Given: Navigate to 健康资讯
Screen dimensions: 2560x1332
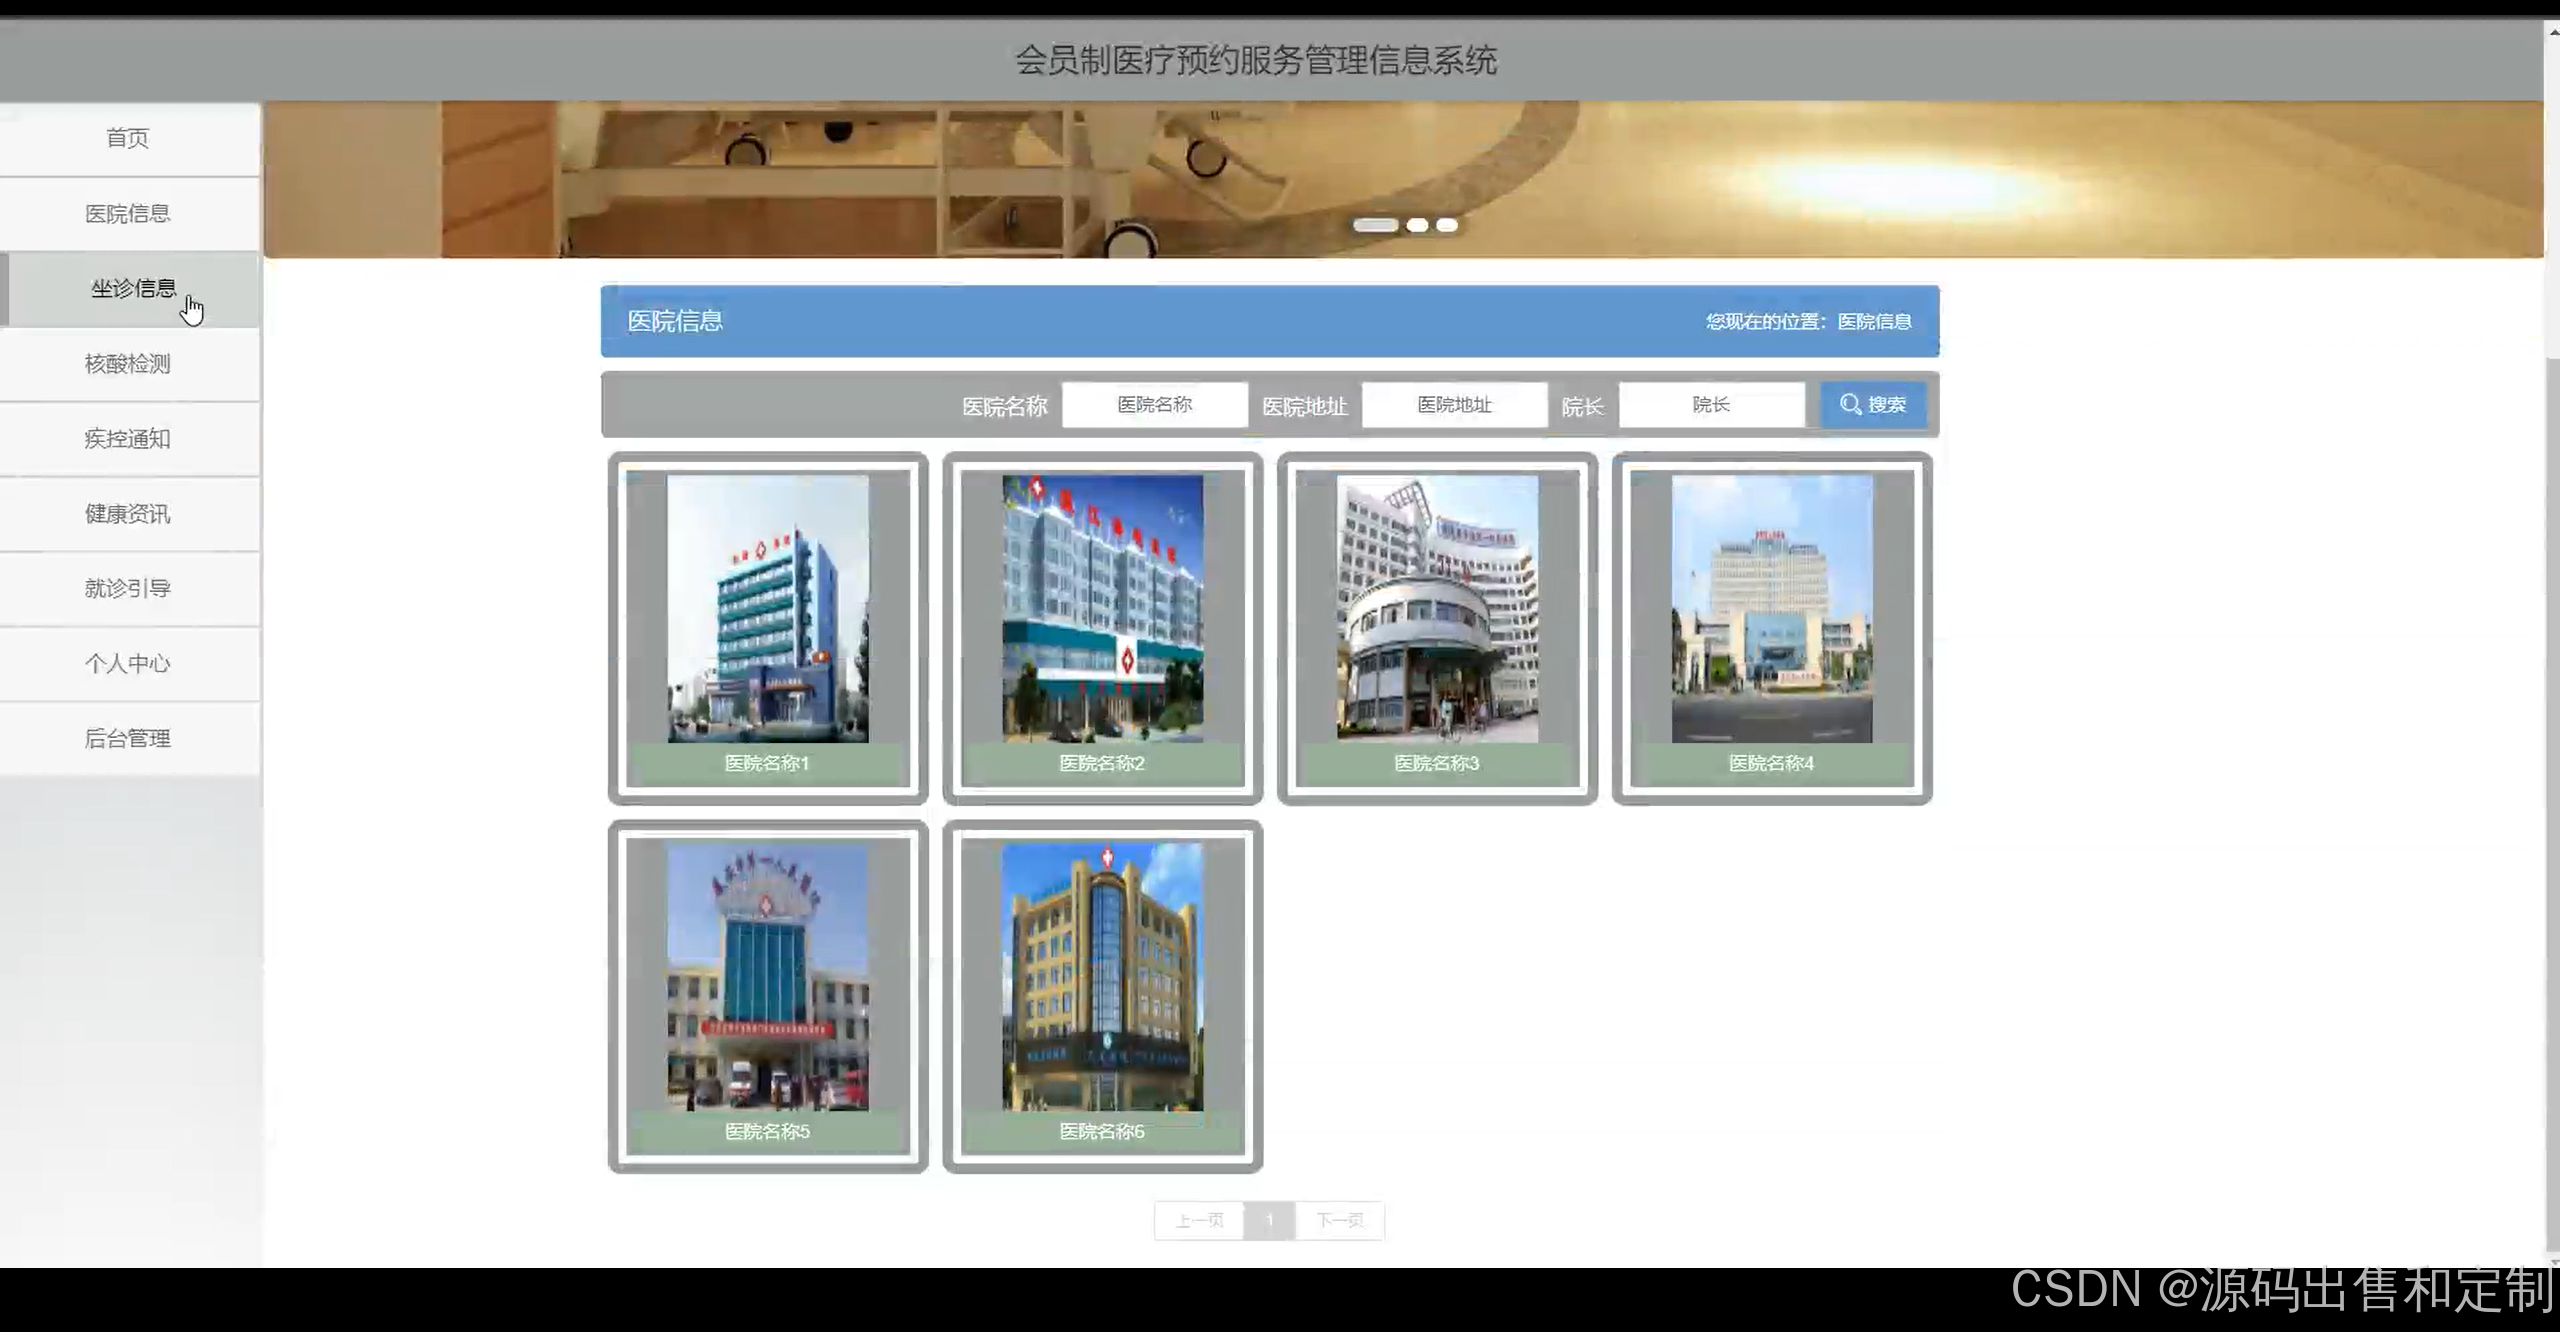Looking at the screenshot, I should tap(128, 514).
